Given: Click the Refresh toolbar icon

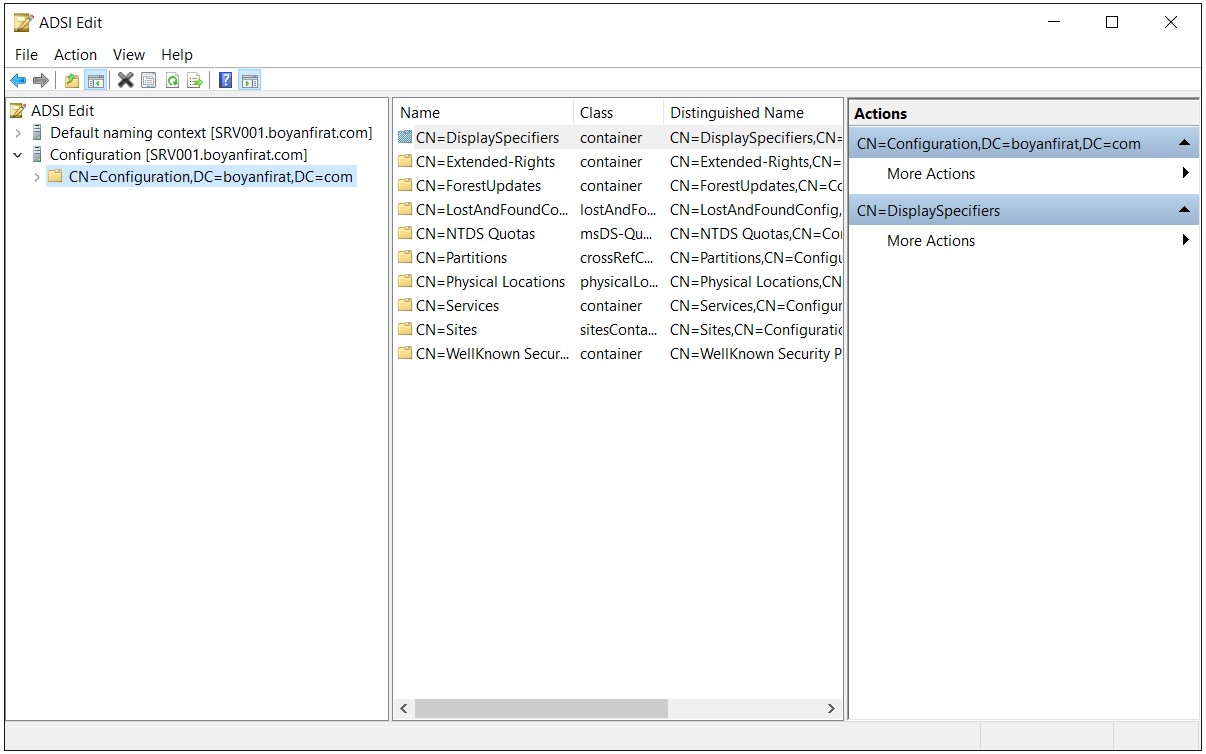Looking at the screenshot, I should (172, 81).
